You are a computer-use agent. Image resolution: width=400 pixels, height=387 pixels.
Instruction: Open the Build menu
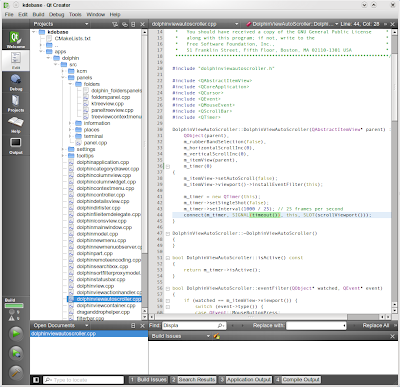coord(38,14)
